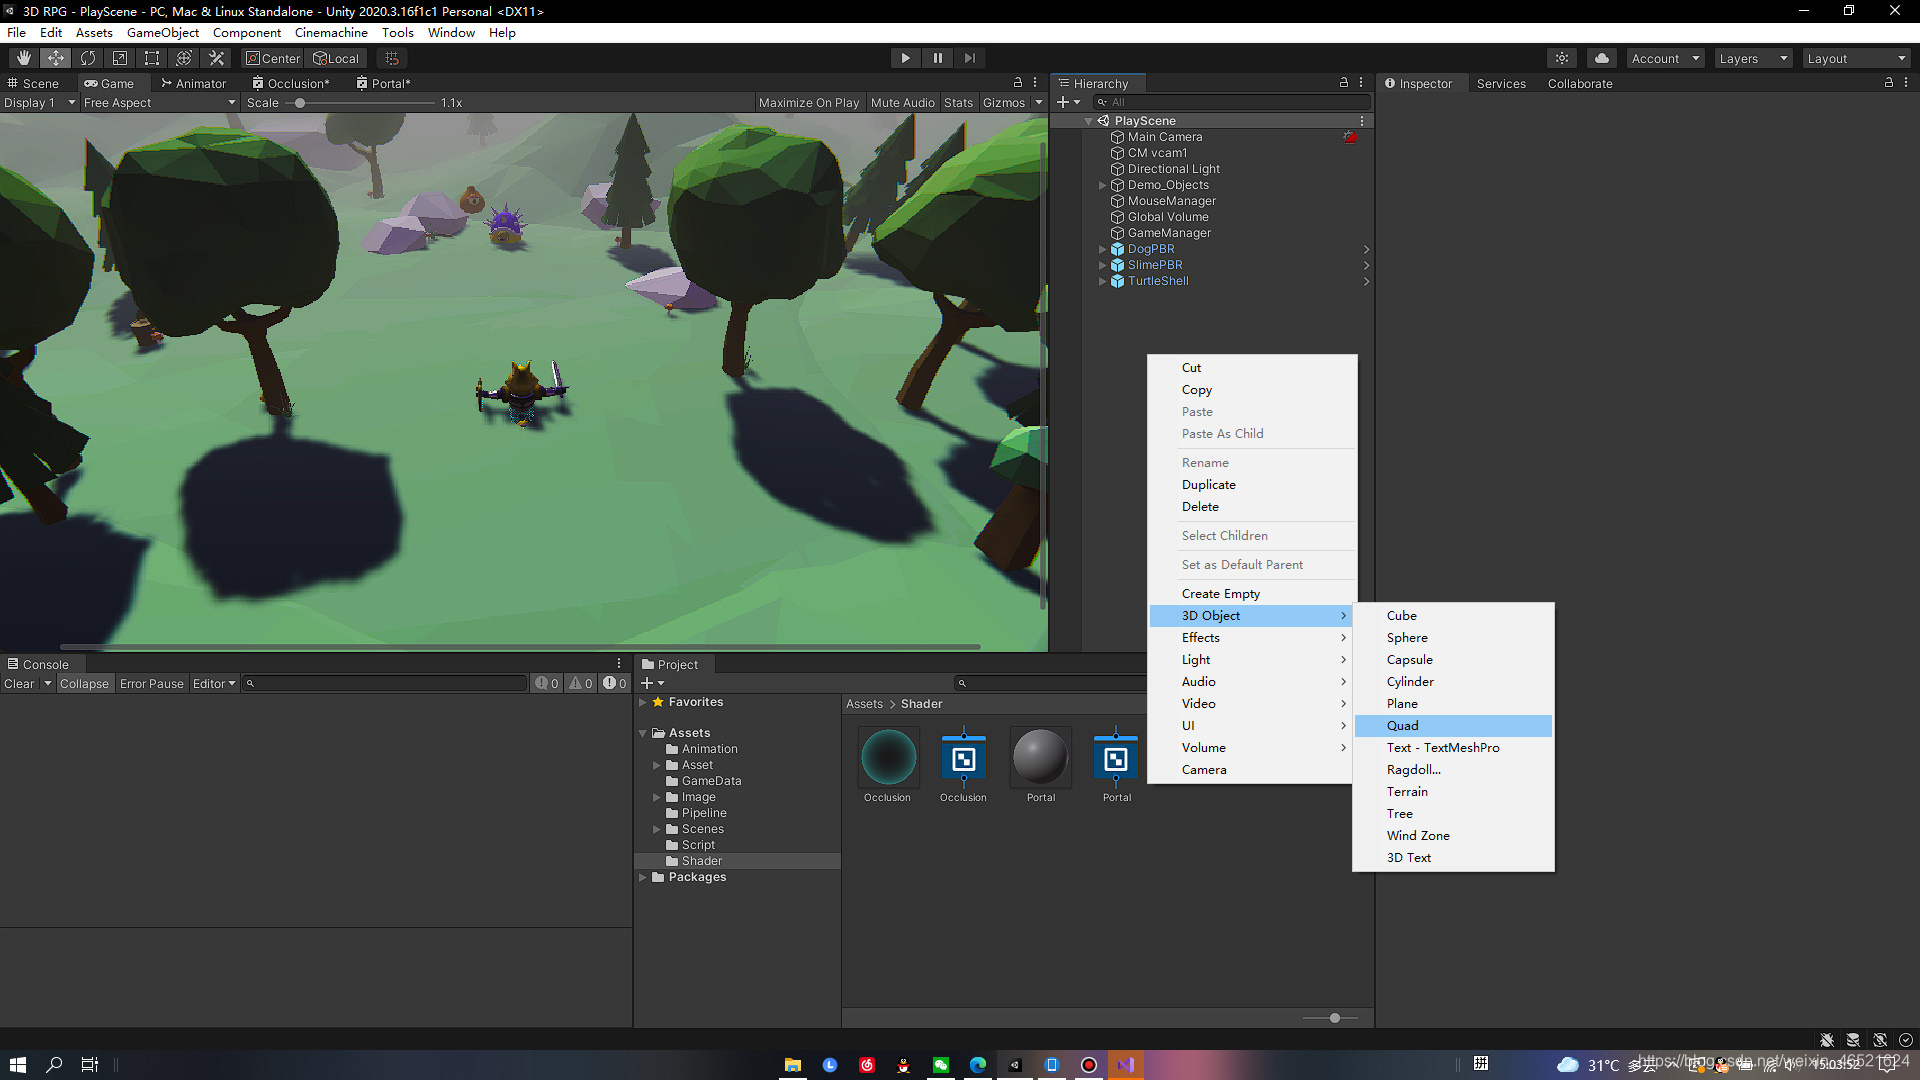
Task: Click the Pause button
Action: coord(937,58)
